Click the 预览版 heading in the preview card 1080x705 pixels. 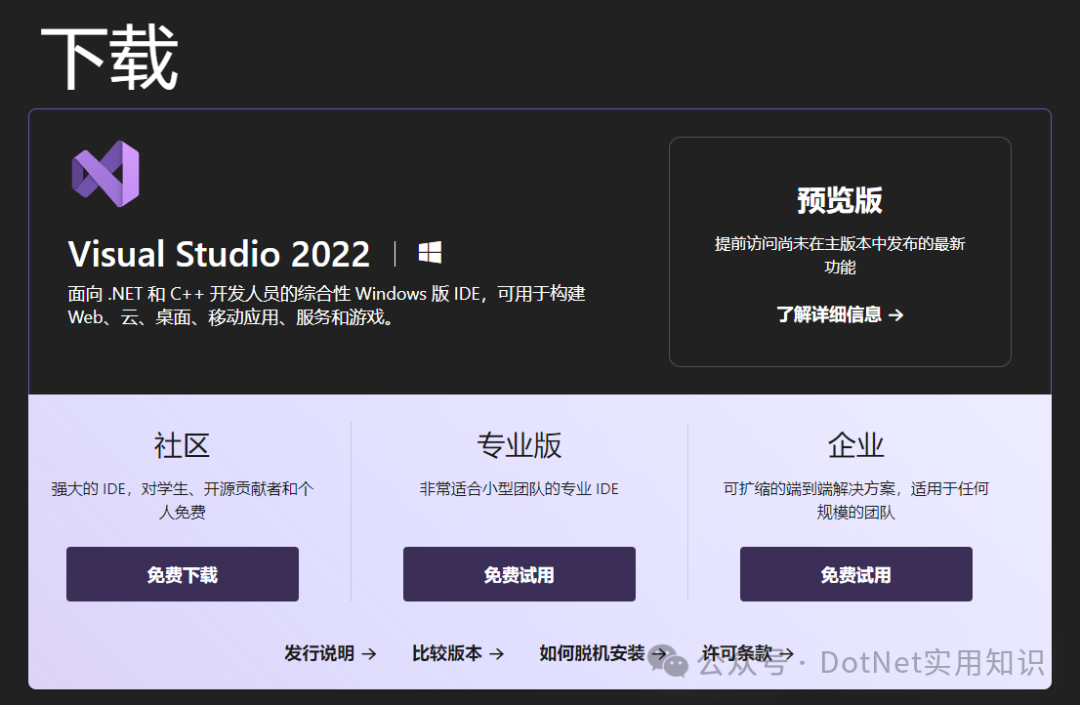pos(840,200)
